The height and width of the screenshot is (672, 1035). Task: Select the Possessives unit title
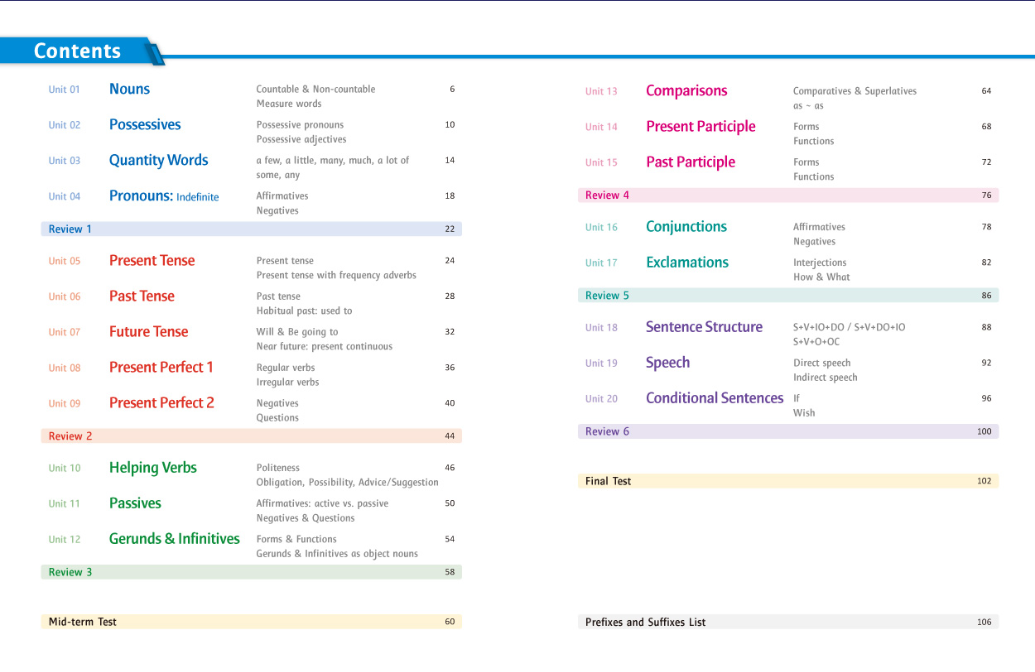145,125
